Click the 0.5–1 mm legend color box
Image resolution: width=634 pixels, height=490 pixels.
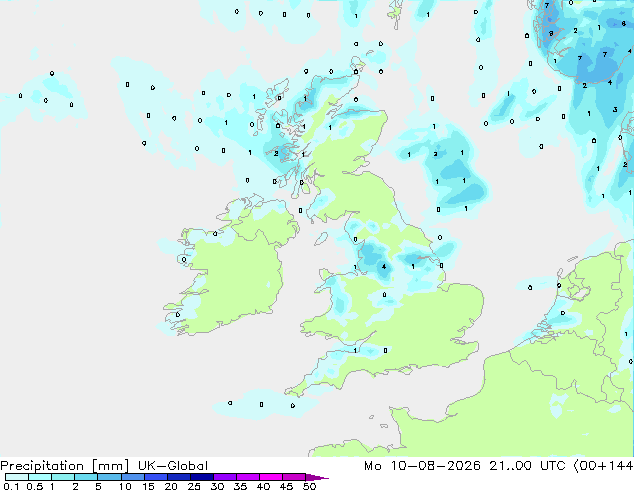pyautogui.click(x=40, y=477)
